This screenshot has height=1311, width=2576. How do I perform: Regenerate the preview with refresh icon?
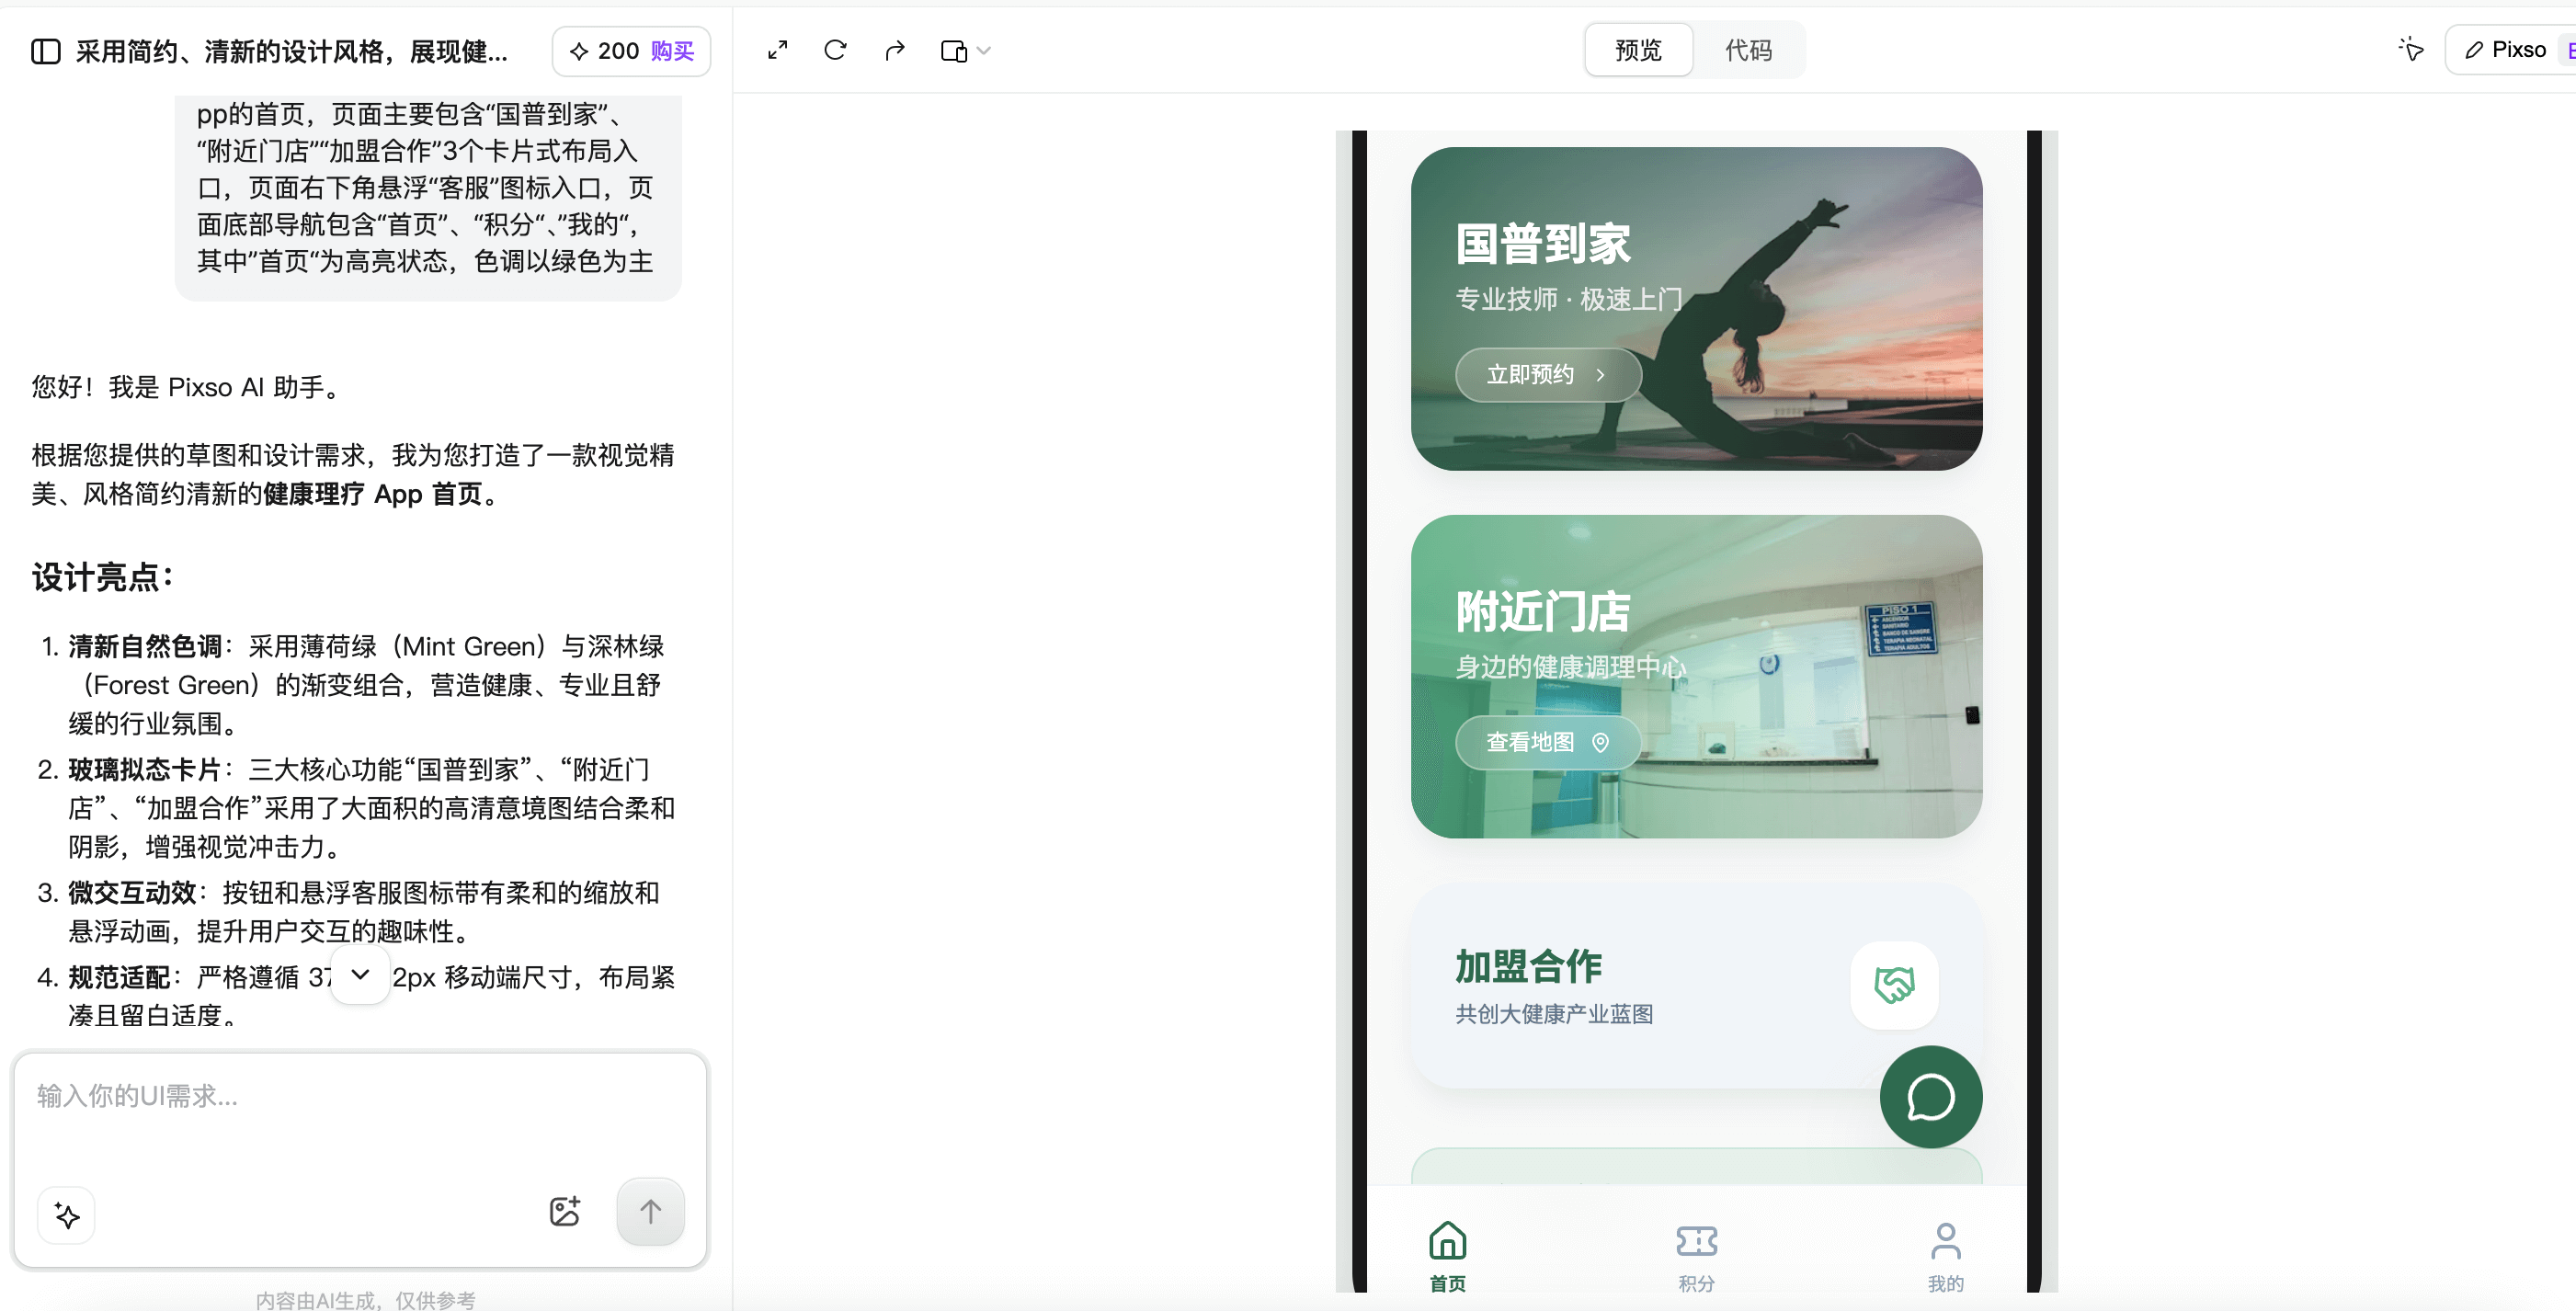[x=836, y=50]
